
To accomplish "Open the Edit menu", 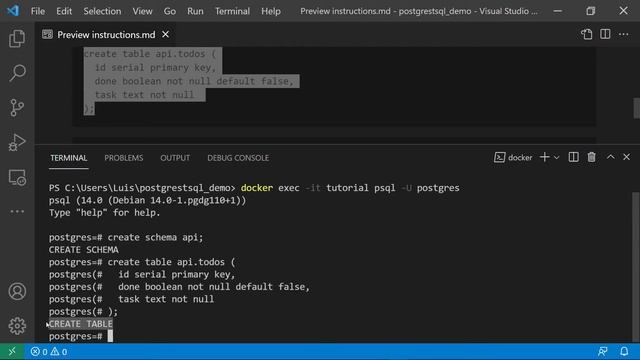I will pos(64,11).
